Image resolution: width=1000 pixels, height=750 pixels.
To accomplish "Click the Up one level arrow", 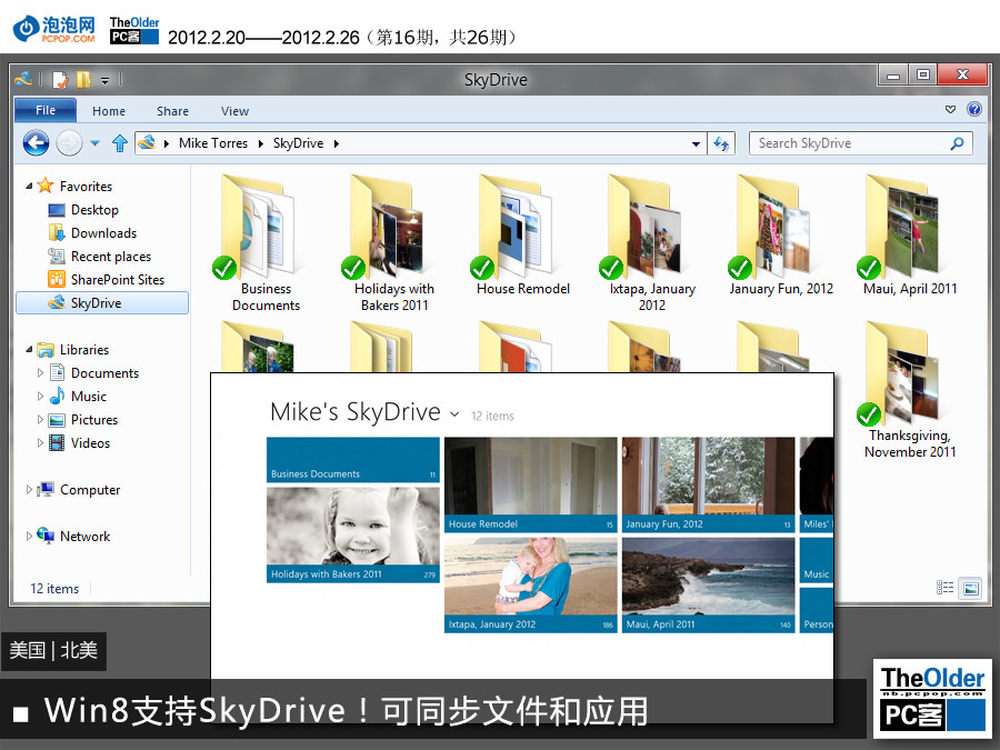I will click(x=119, y=143).
